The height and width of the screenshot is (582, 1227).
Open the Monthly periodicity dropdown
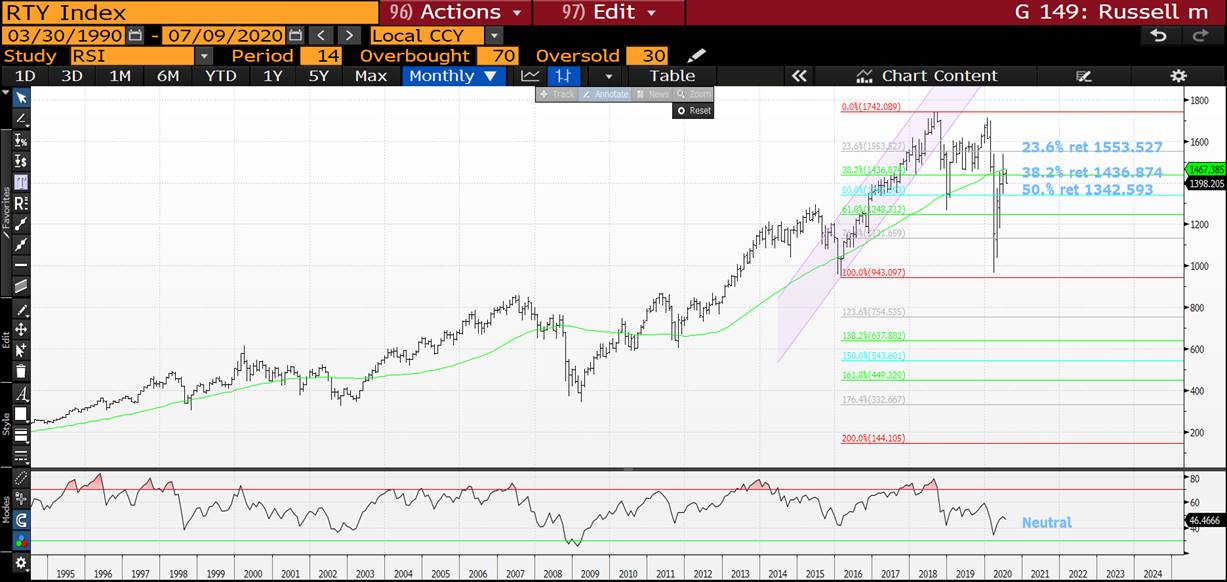pyautogui.click(x=453, y=76)
